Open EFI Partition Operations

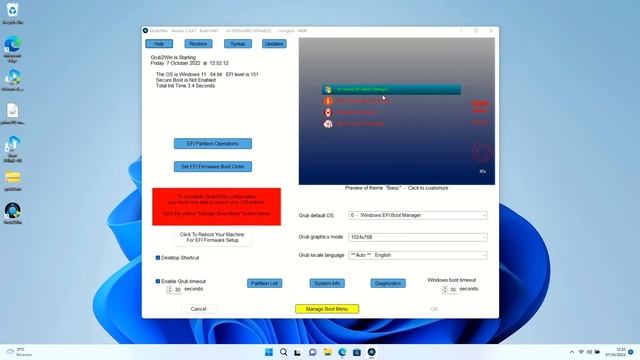coord(213,144)
